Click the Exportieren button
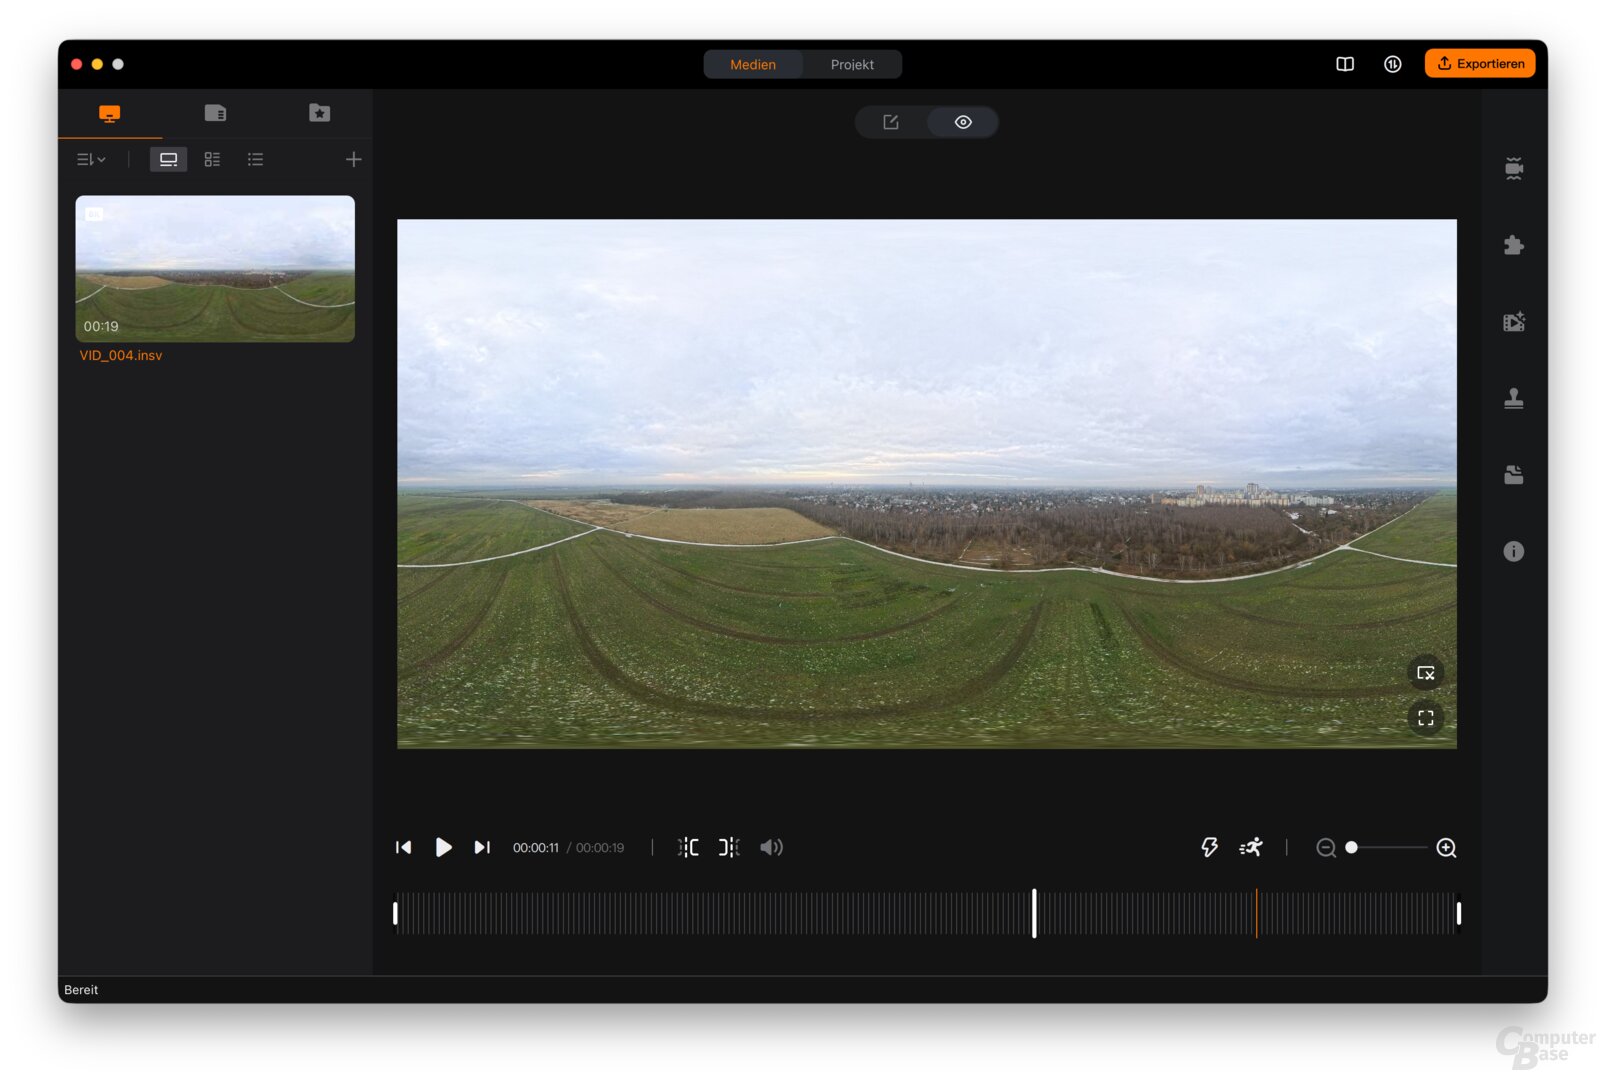This screenshot has width=1606, height=1080. tap(1479, 64)
